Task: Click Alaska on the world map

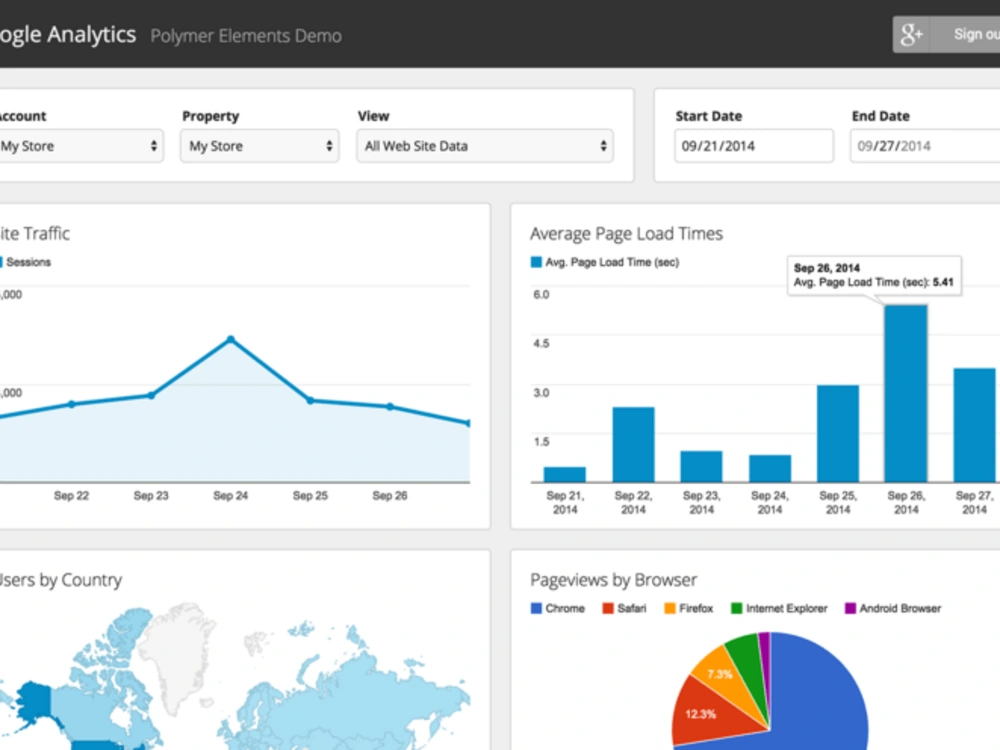Action: (x=35, y=702)
